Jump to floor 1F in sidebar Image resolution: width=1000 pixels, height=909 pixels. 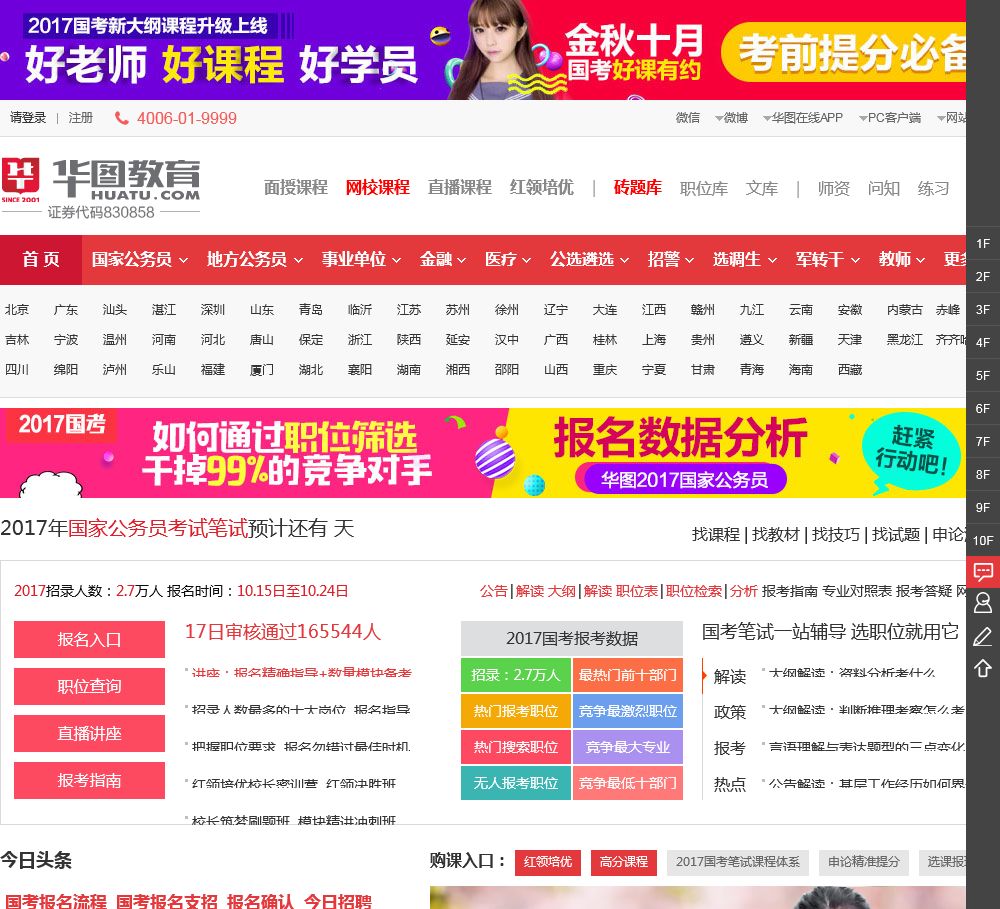pyautogui.click(x=983, y=244)
